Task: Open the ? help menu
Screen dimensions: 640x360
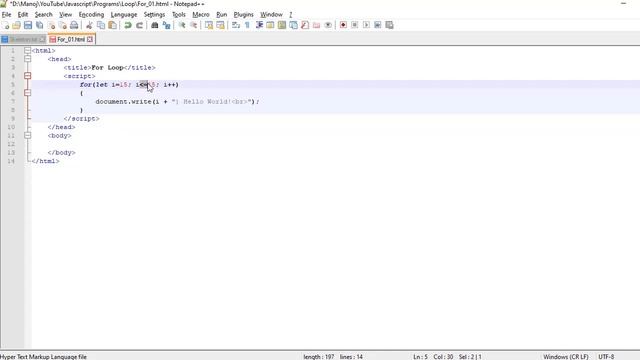Action: [291, 14]
